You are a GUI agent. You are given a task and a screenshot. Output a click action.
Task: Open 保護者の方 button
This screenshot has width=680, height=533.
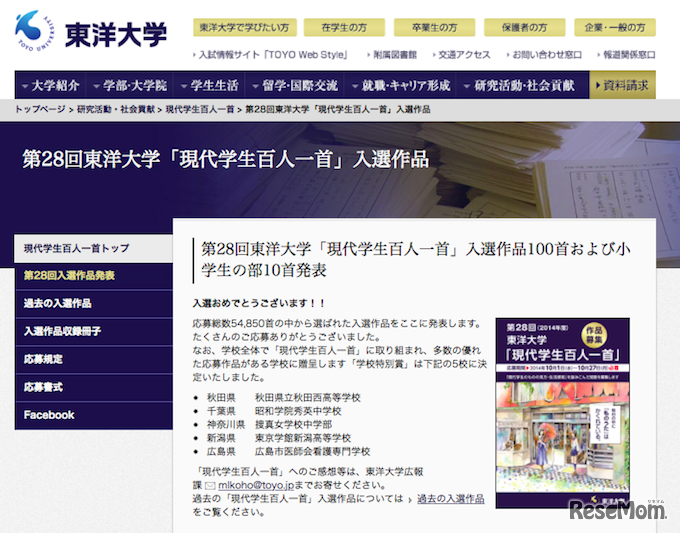click(x=524, y=28)
